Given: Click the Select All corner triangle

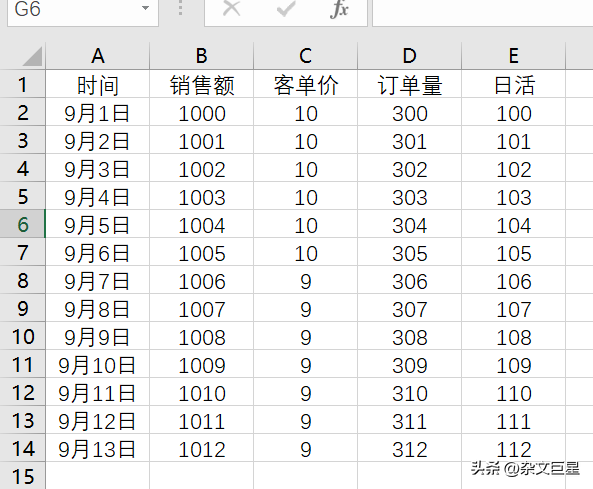Looking at the screenshot, I should pos(32,57).
